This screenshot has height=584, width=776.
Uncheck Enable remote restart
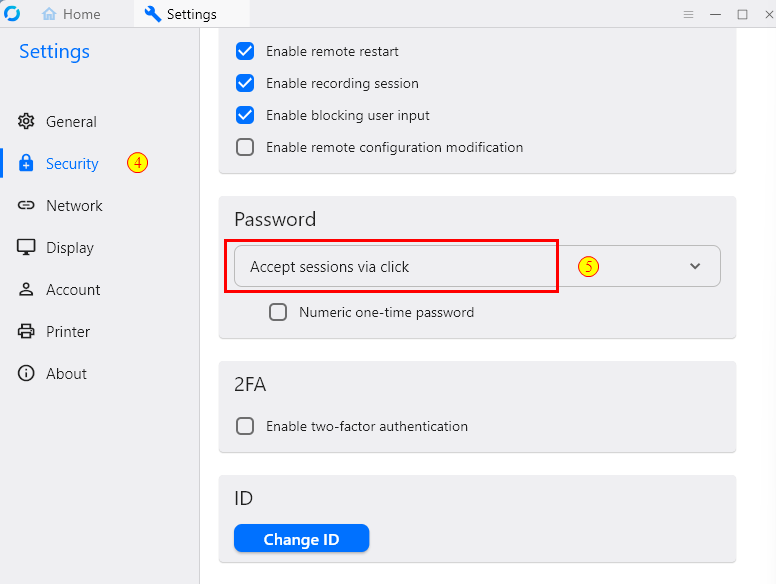(245, 51)
